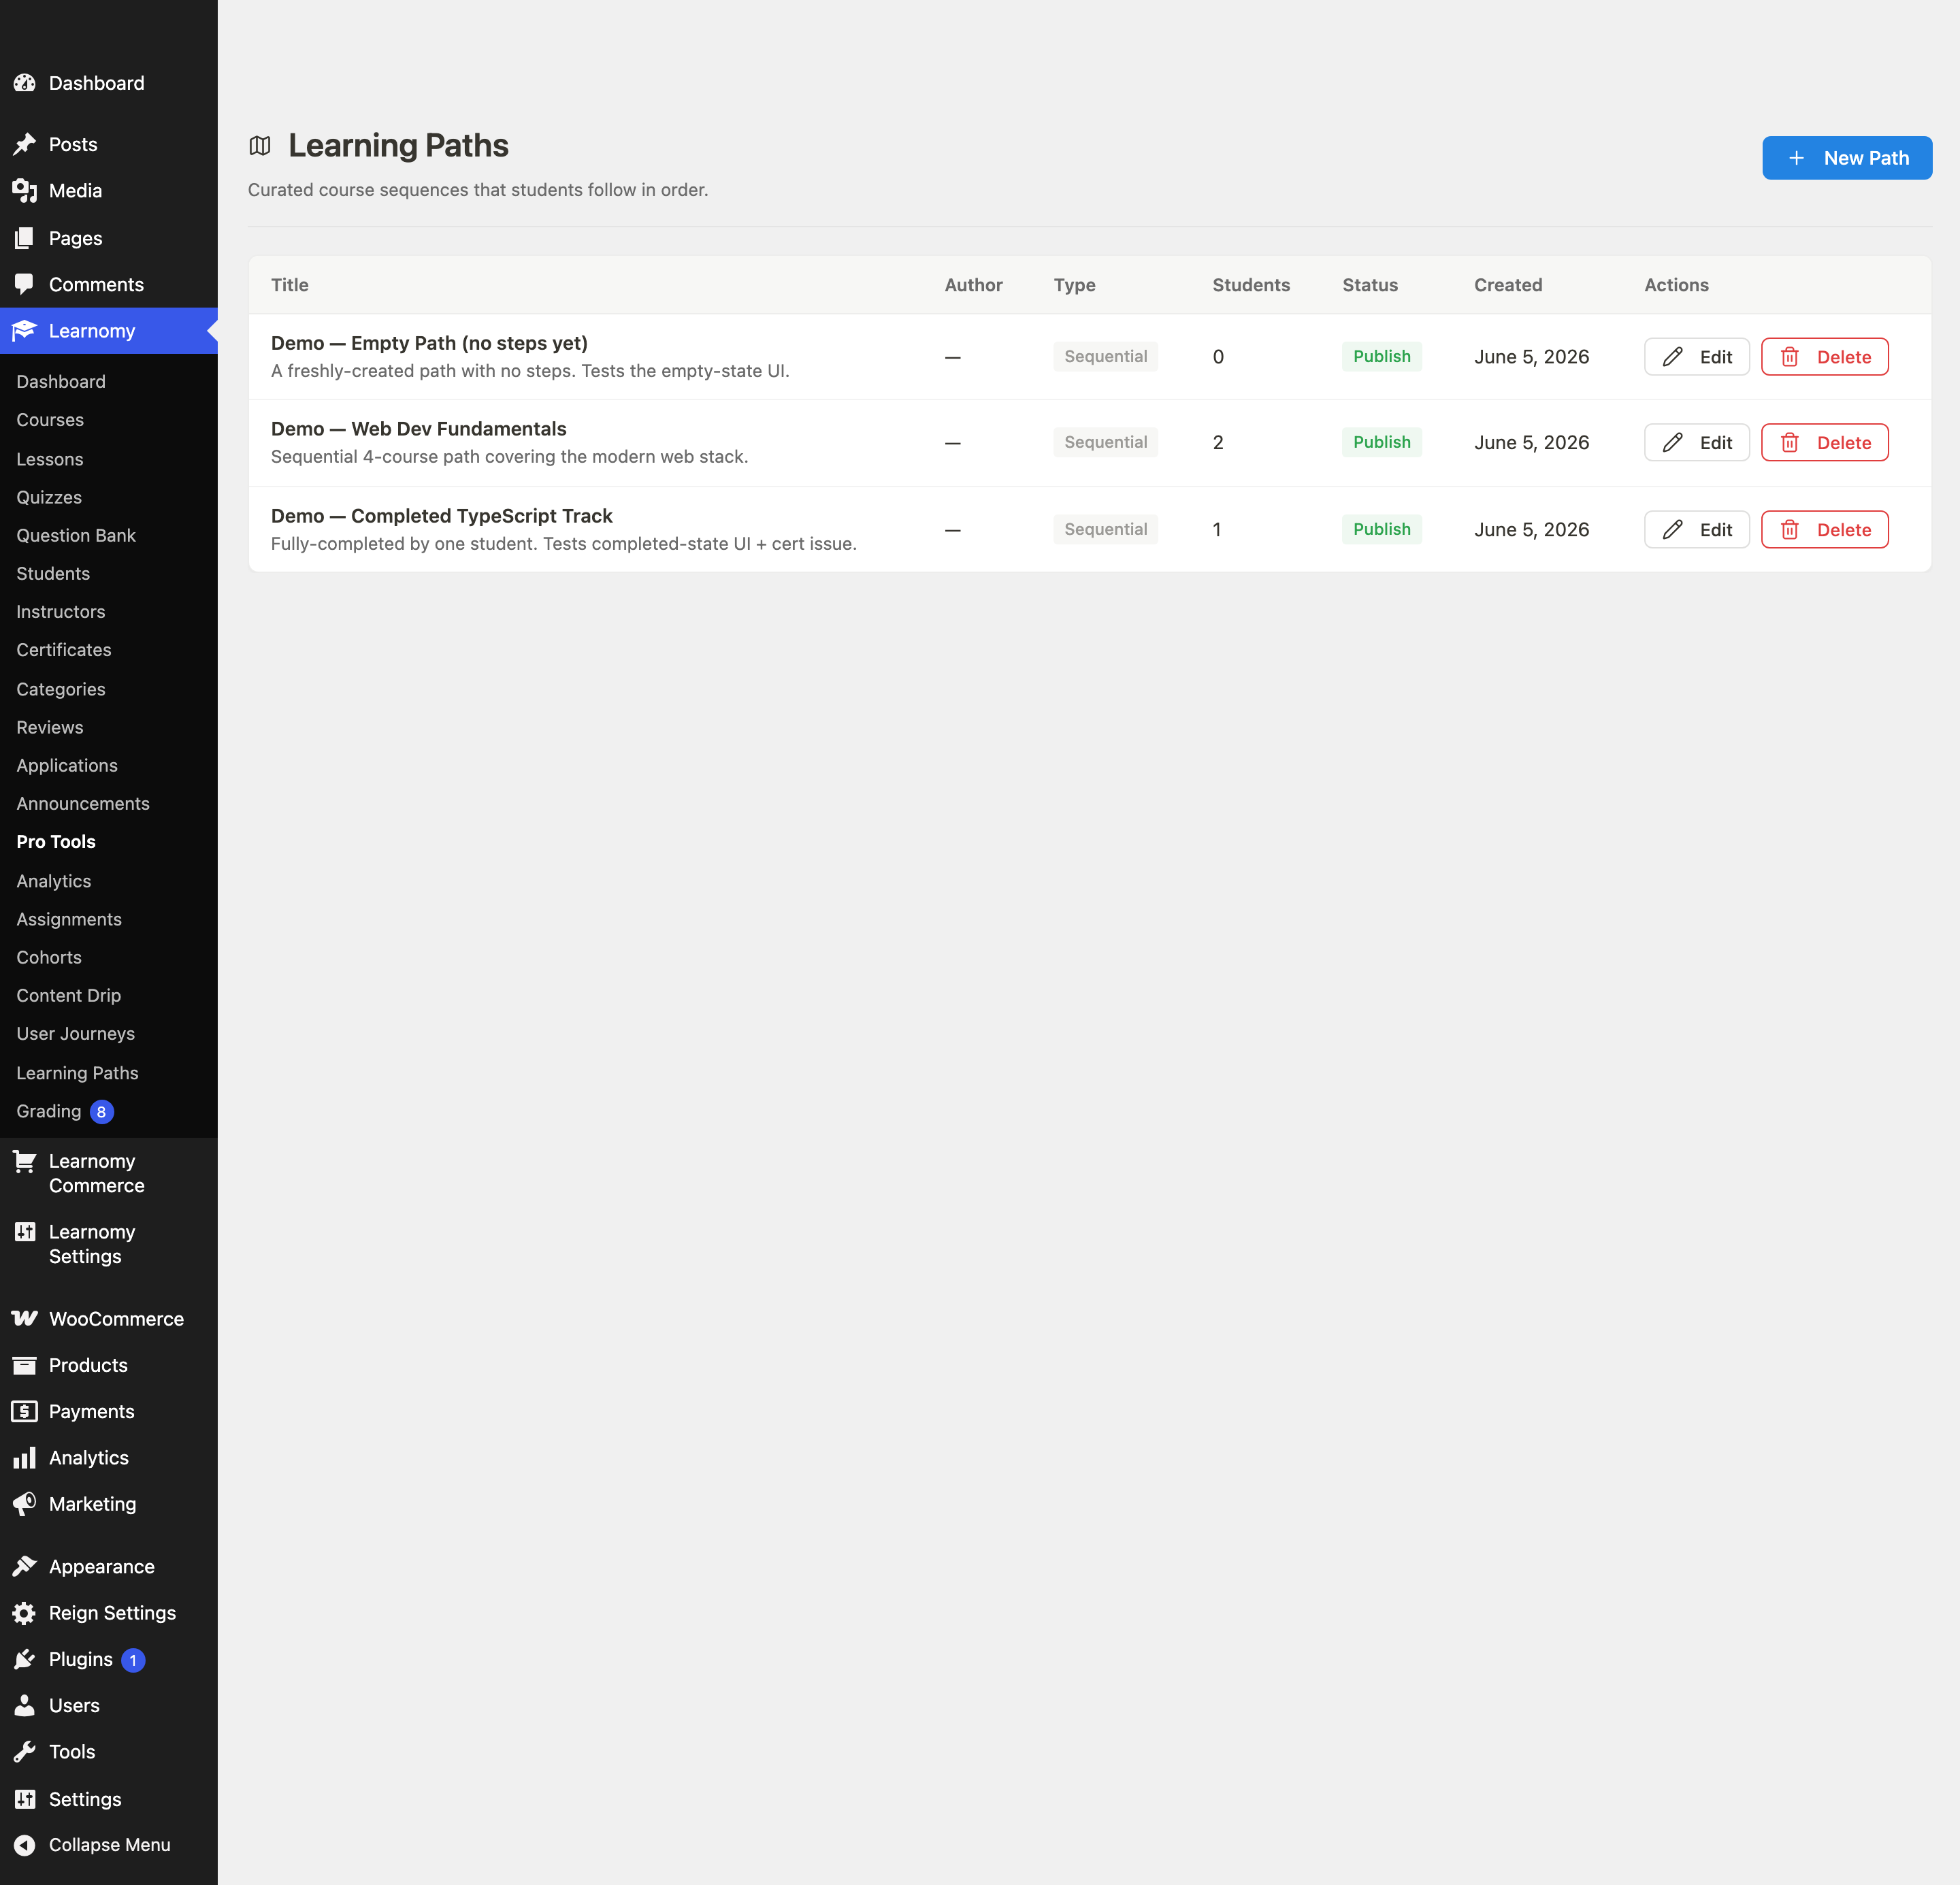This screenshot has width=1960, height=1885.
Task: Click the WooCommerce logo icon
Action: click(x=25, y=1318)
